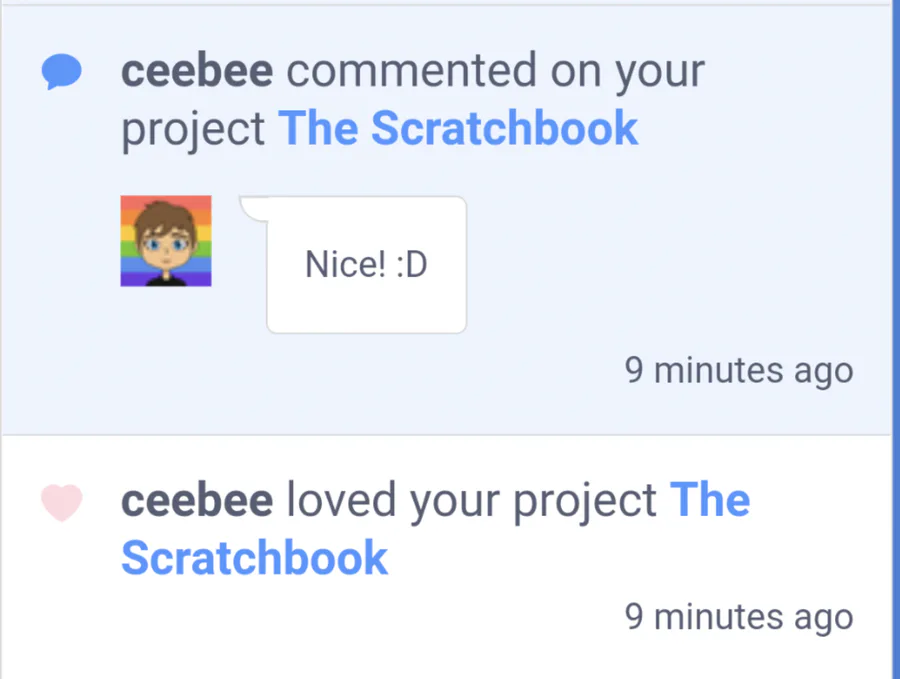900x679 pixels.
Task: Click the word "Scratchbook" on the bottom line
Action: coord(254,558)
